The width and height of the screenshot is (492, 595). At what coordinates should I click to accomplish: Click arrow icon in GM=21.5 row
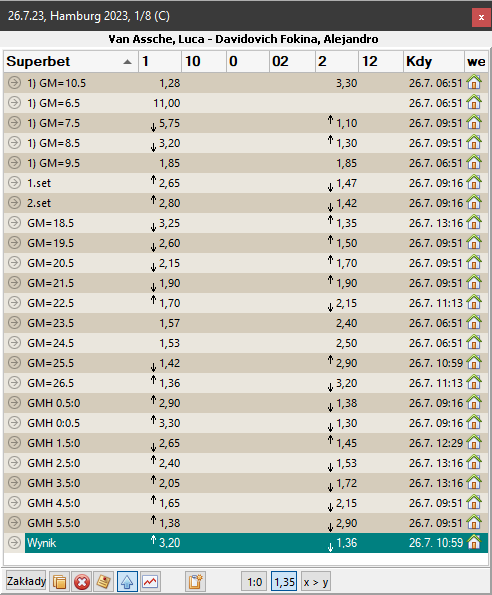[x=14, y=283]
